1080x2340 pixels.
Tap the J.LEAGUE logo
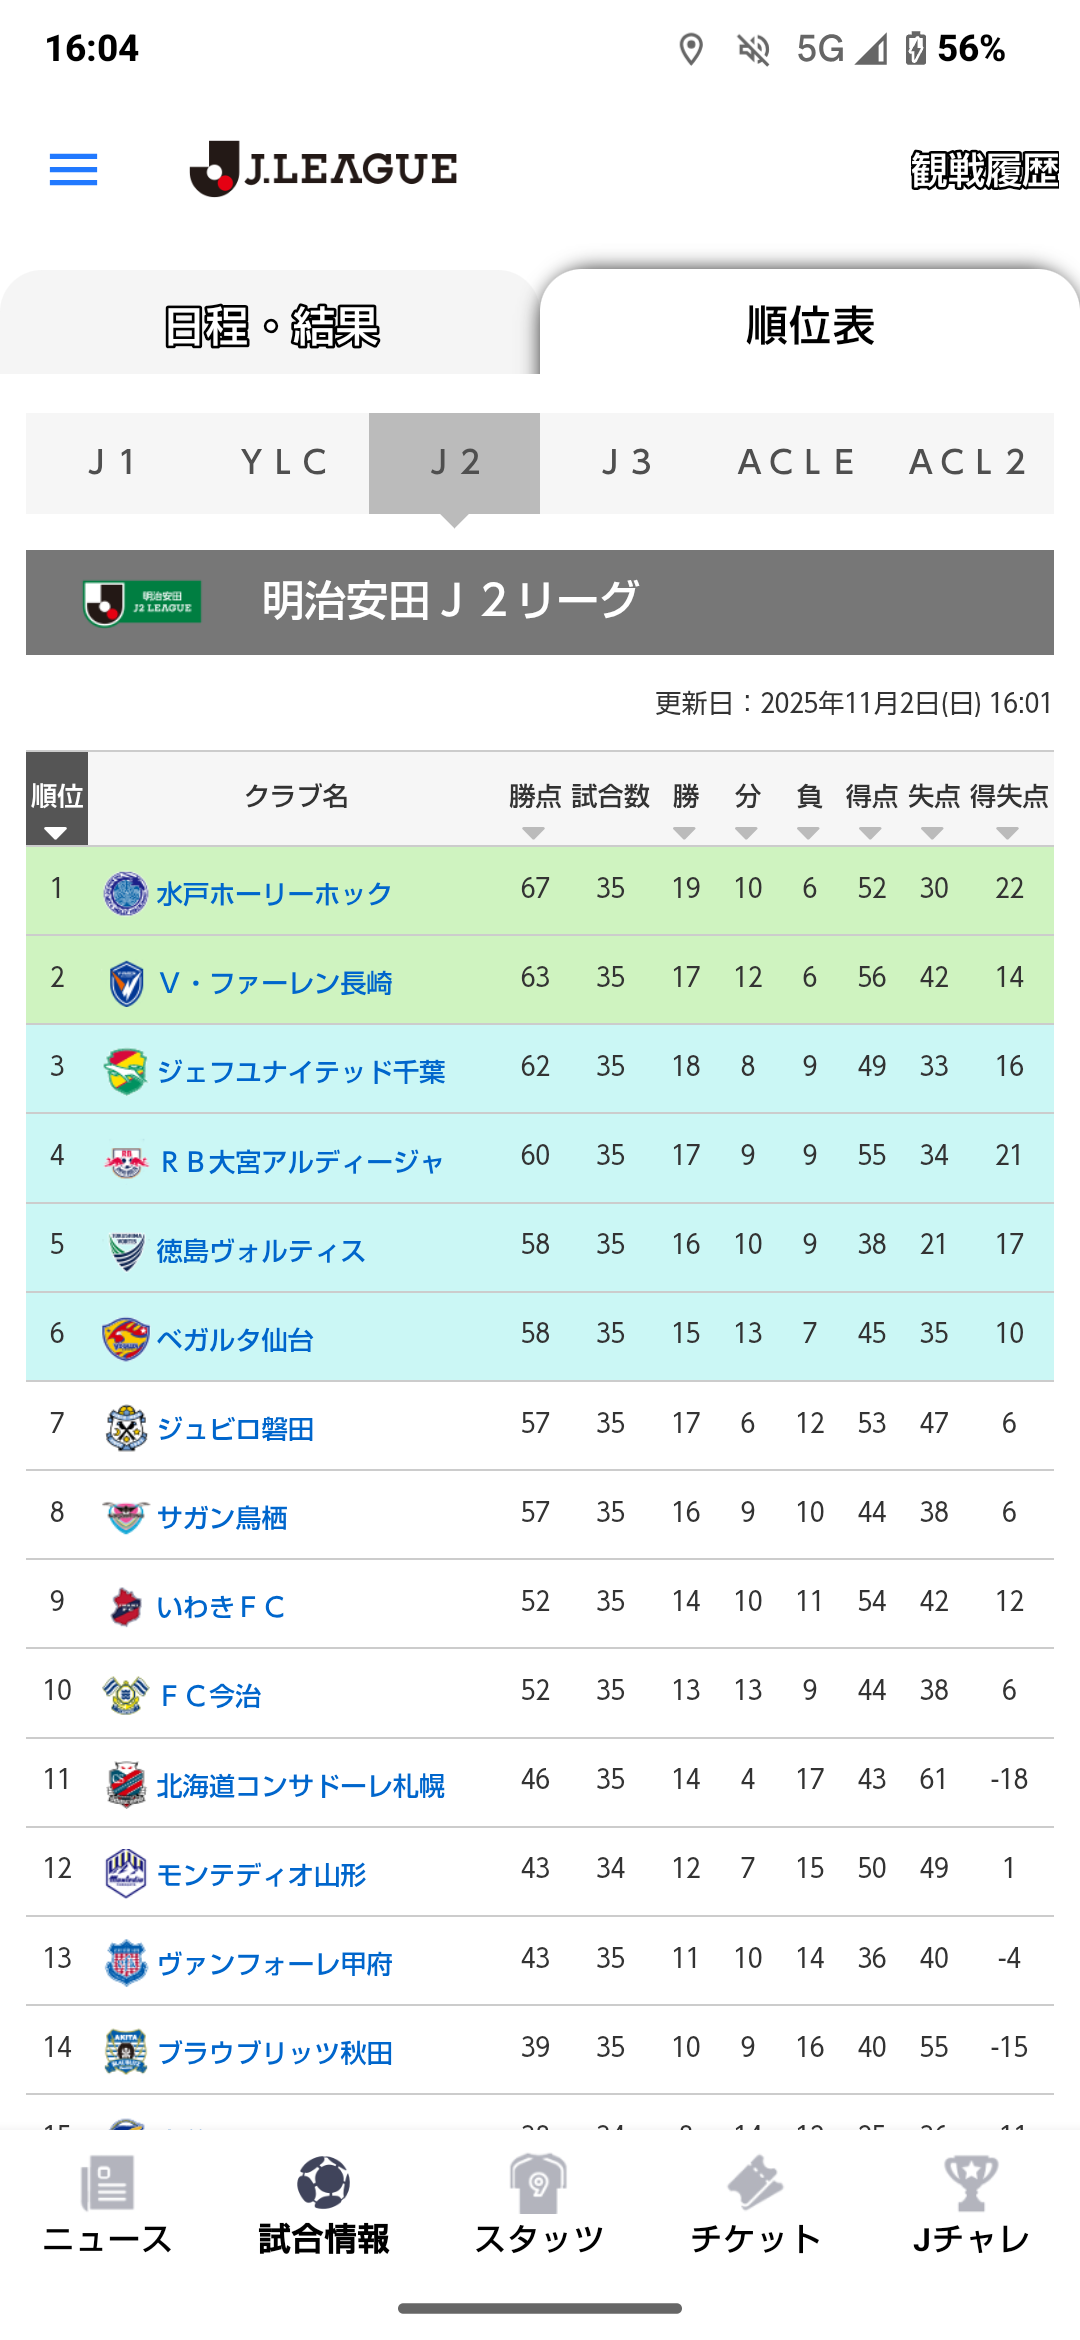(323, 169)
